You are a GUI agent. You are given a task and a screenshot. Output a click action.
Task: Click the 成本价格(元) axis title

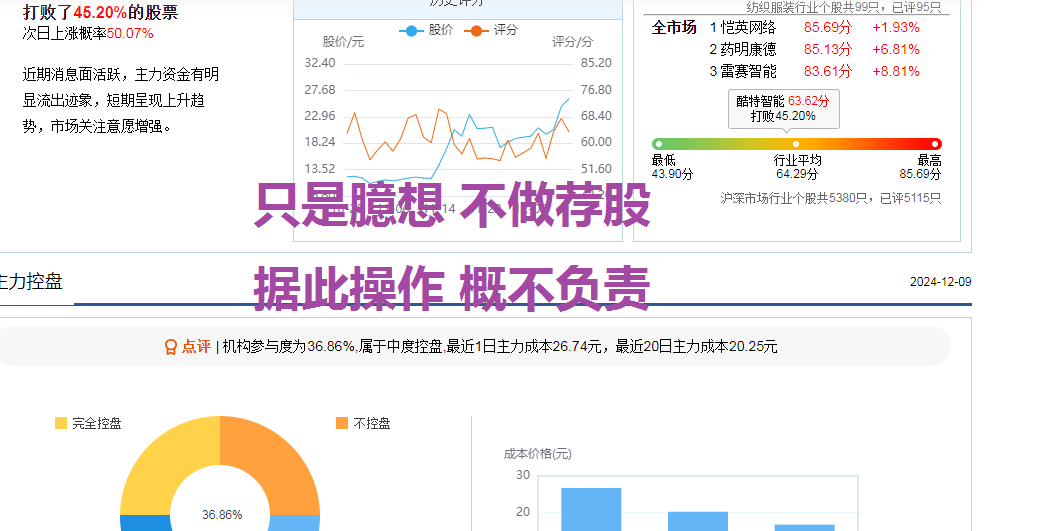[x=538, y=454]
